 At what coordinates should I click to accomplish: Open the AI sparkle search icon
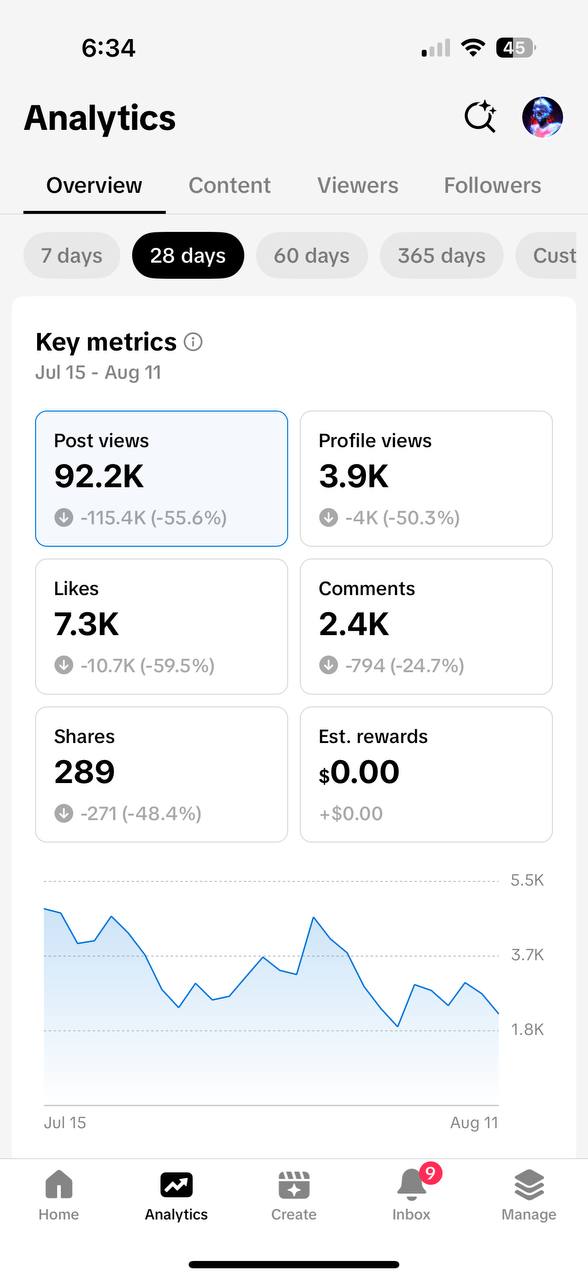pos(481,117)
